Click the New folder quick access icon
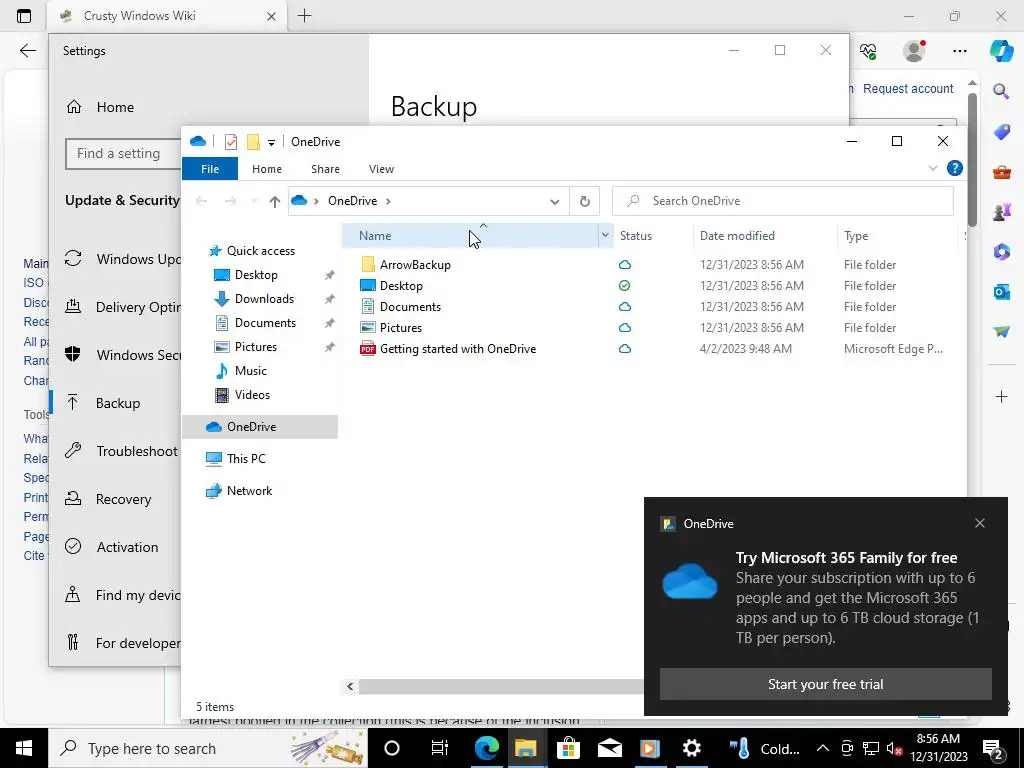 253,142
